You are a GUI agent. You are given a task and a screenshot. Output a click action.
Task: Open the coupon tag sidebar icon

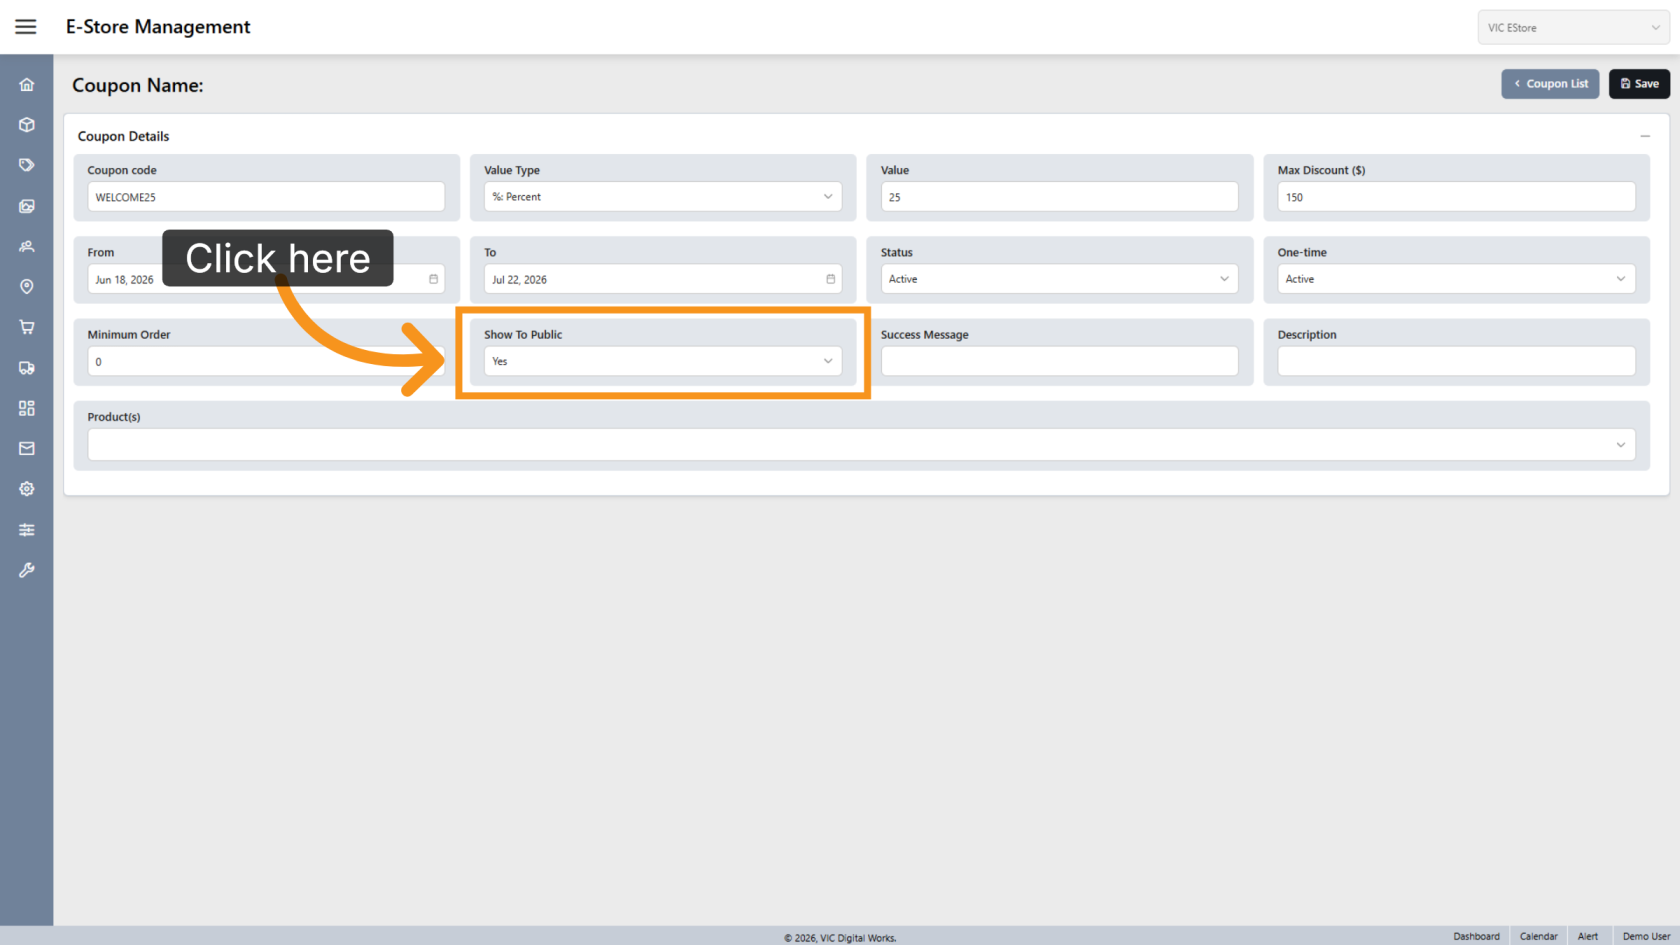(27, 165)
